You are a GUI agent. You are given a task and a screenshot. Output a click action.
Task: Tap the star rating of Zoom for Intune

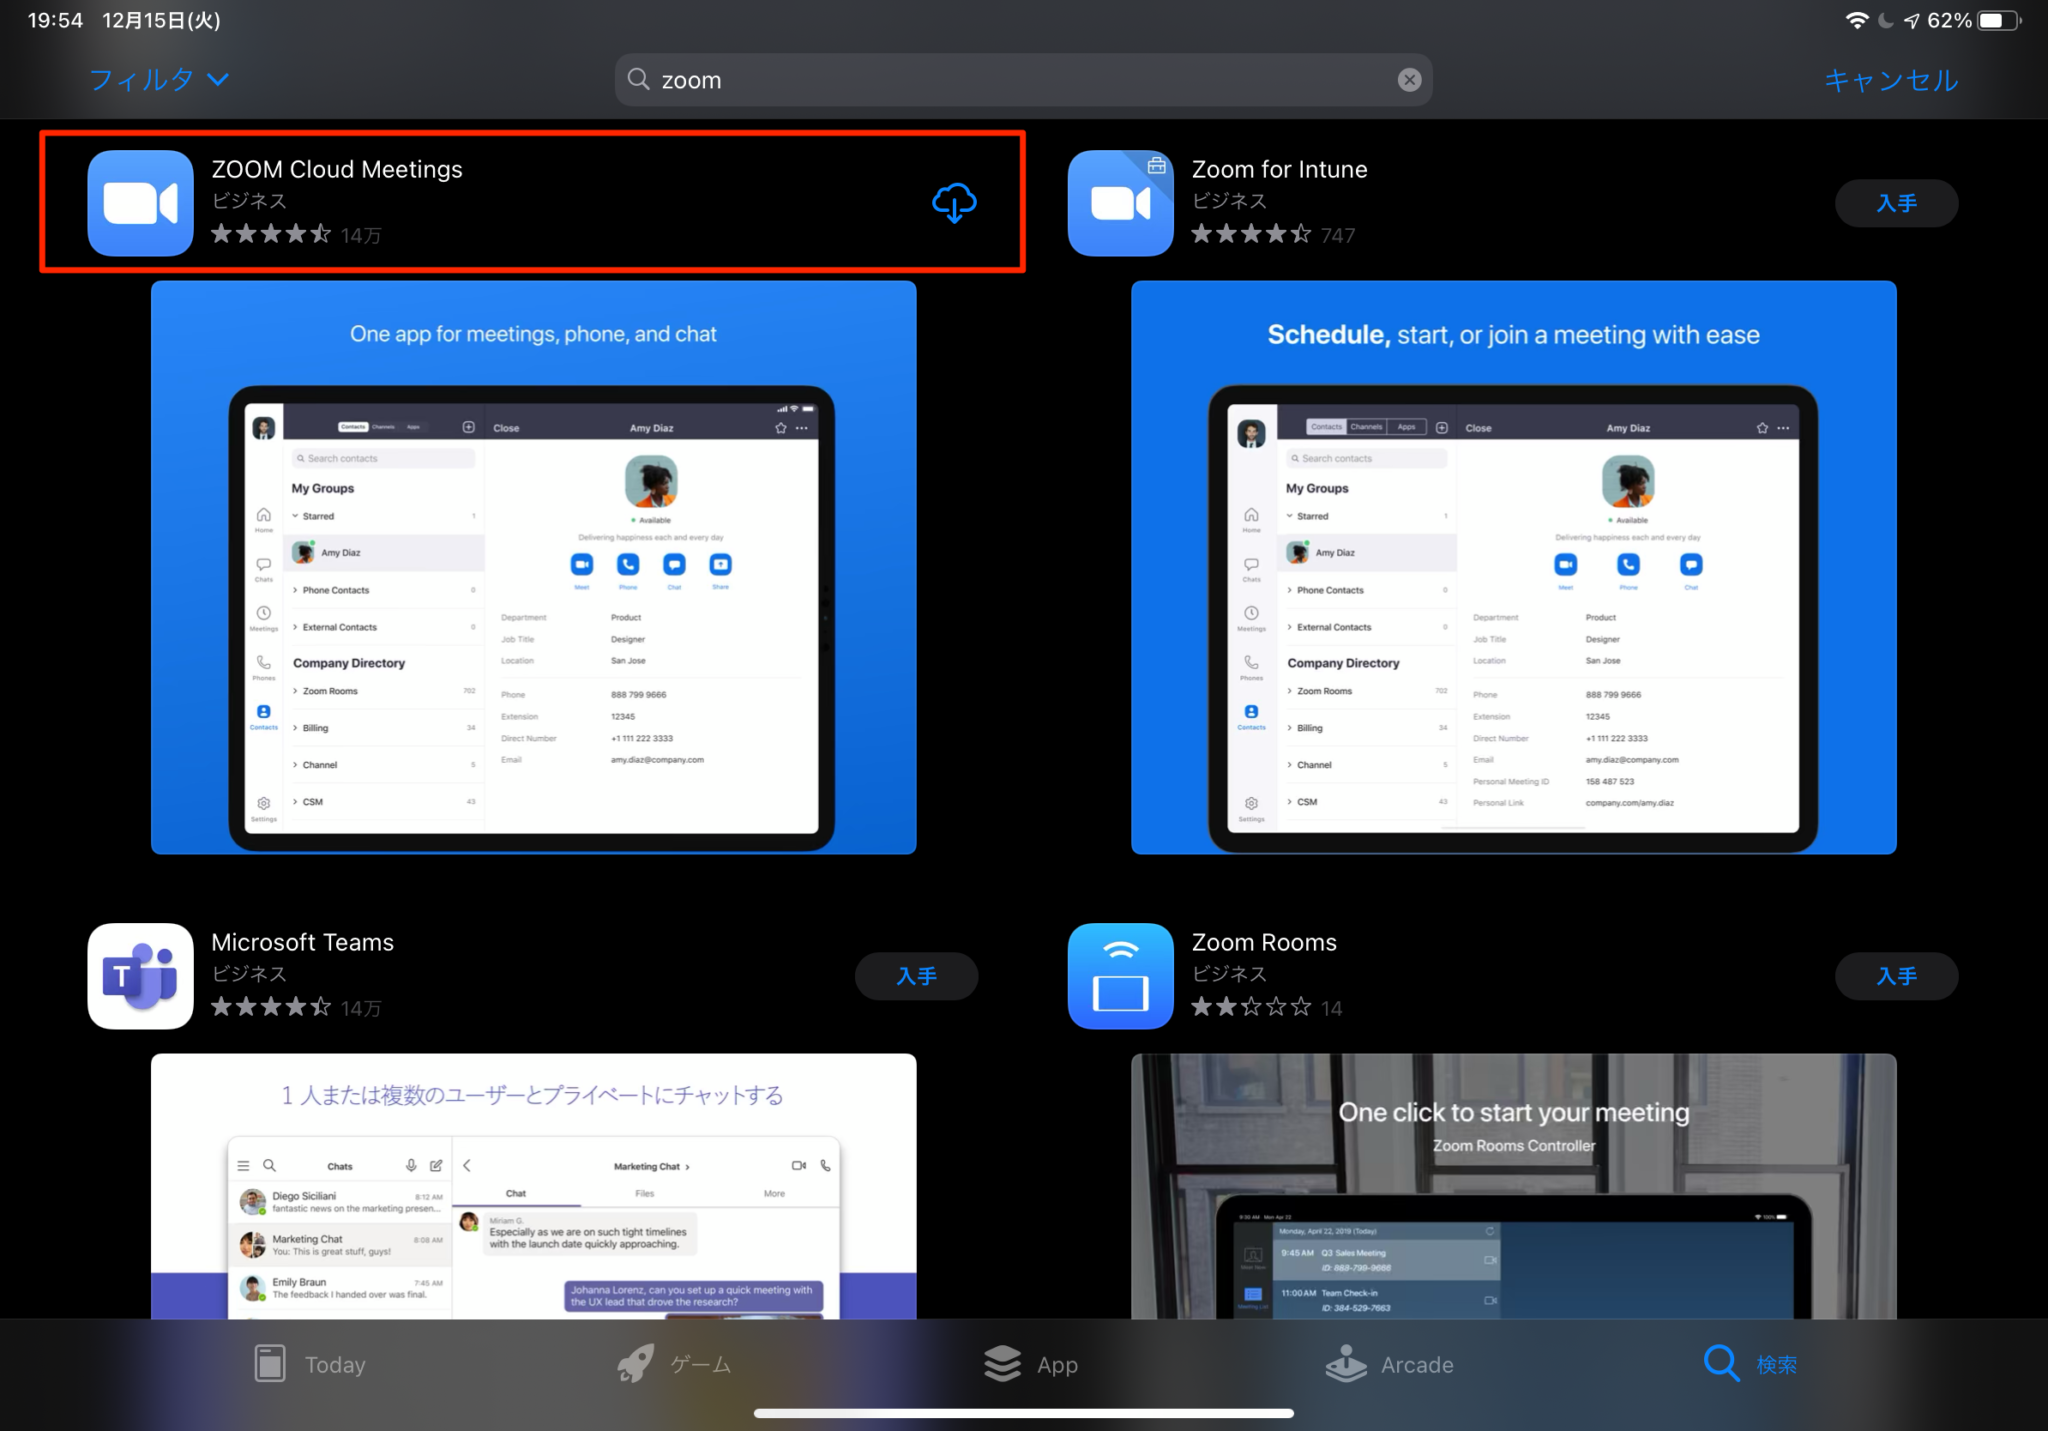pos(1251,234)
